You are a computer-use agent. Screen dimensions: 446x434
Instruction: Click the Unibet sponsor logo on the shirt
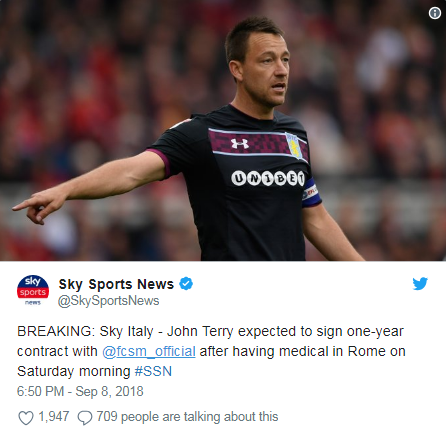click(x=268, y=179)
